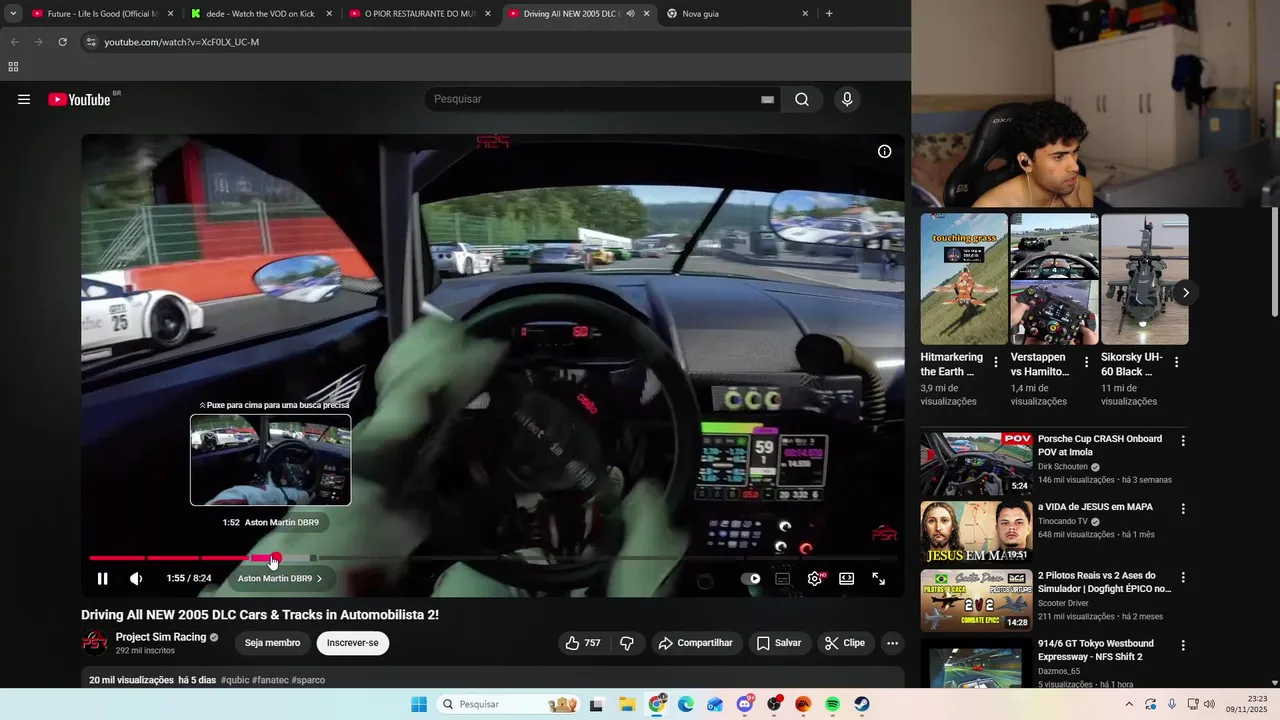This screenshot has width=1280, height=720.
Task: Open Project Sim Racing channel name
Action: point(161,637)
